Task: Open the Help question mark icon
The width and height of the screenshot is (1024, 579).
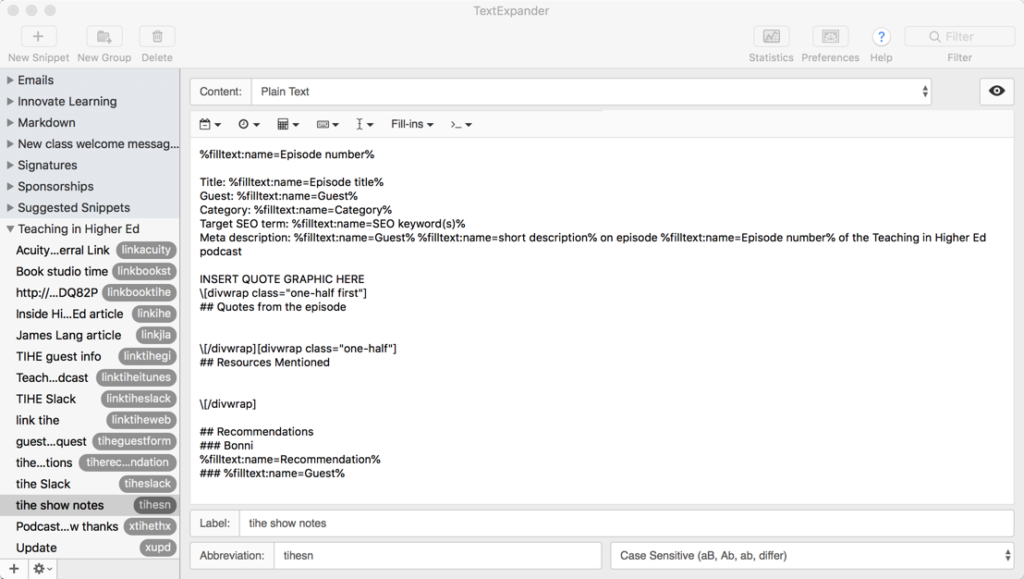Action: 881,37
